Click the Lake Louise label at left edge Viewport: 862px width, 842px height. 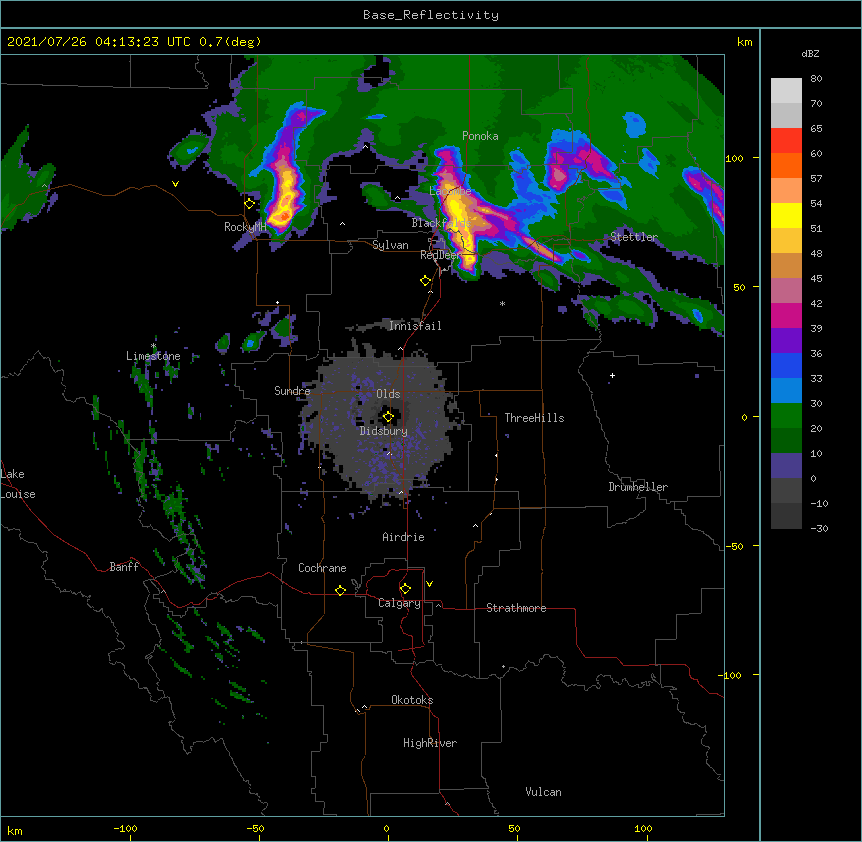(x=18, y=484)
